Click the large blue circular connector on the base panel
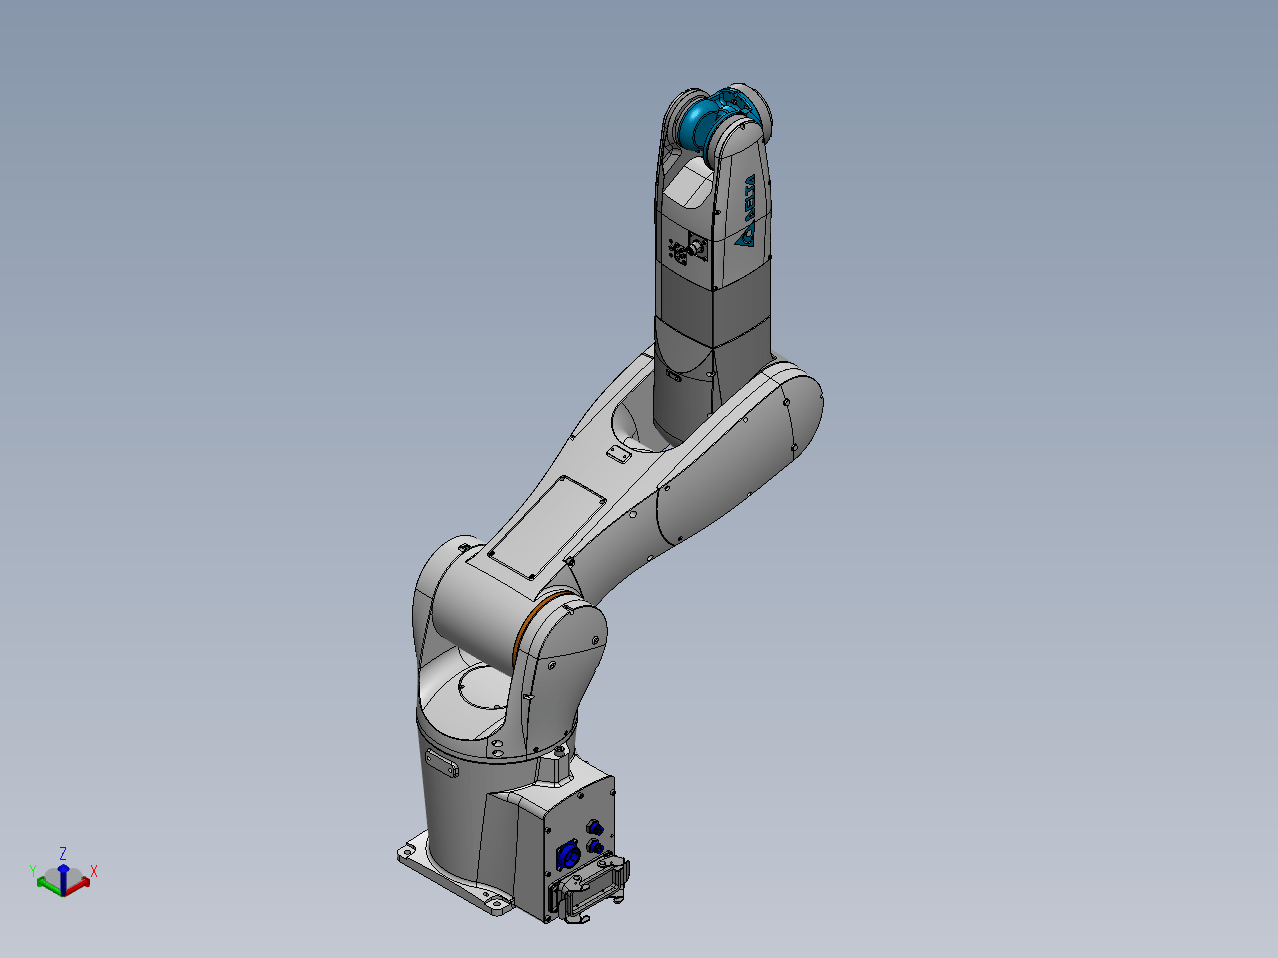 [x=569, y=854]
